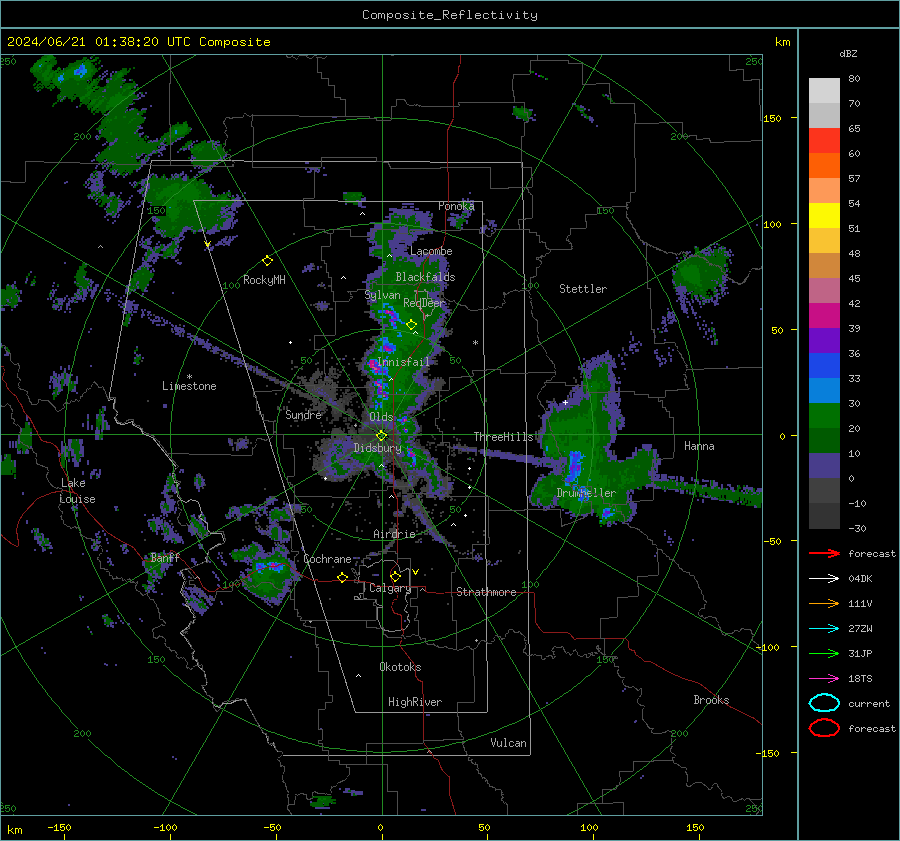Click the yellow diamond at radar center

[381, 436]
